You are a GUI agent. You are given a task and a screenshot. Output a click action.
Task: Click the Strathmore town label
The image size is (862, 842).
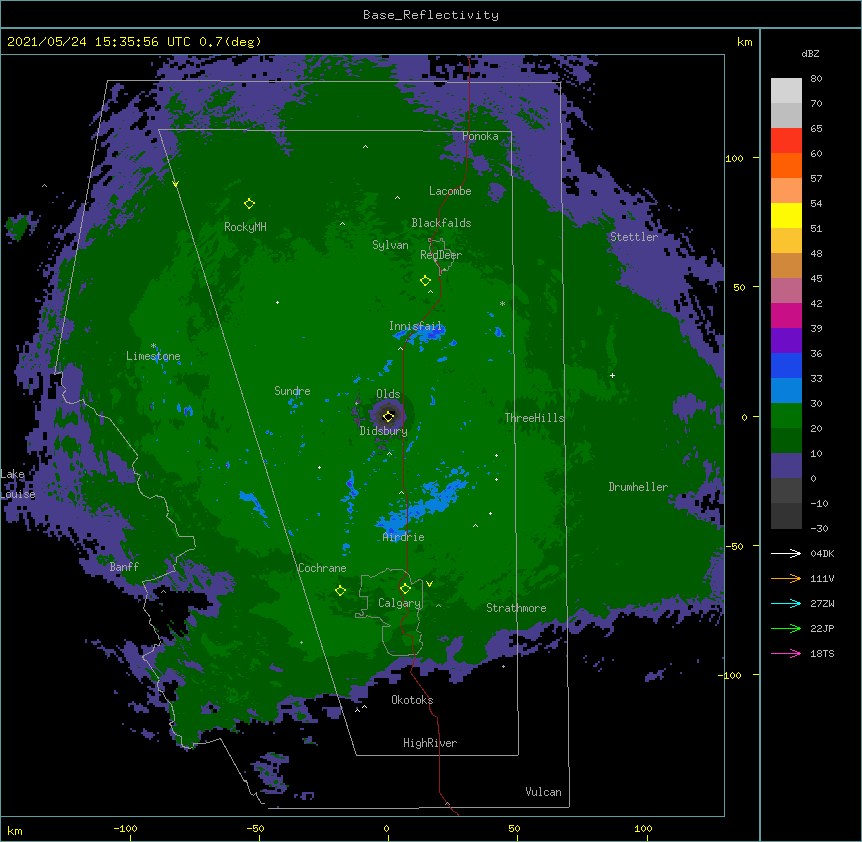[516, 608]
